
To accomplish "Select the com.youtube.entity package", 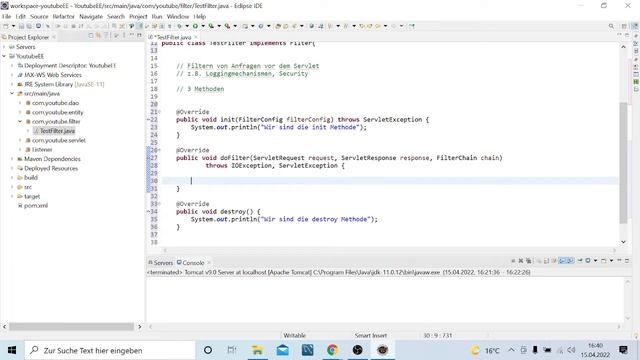I will click(58, 112).
